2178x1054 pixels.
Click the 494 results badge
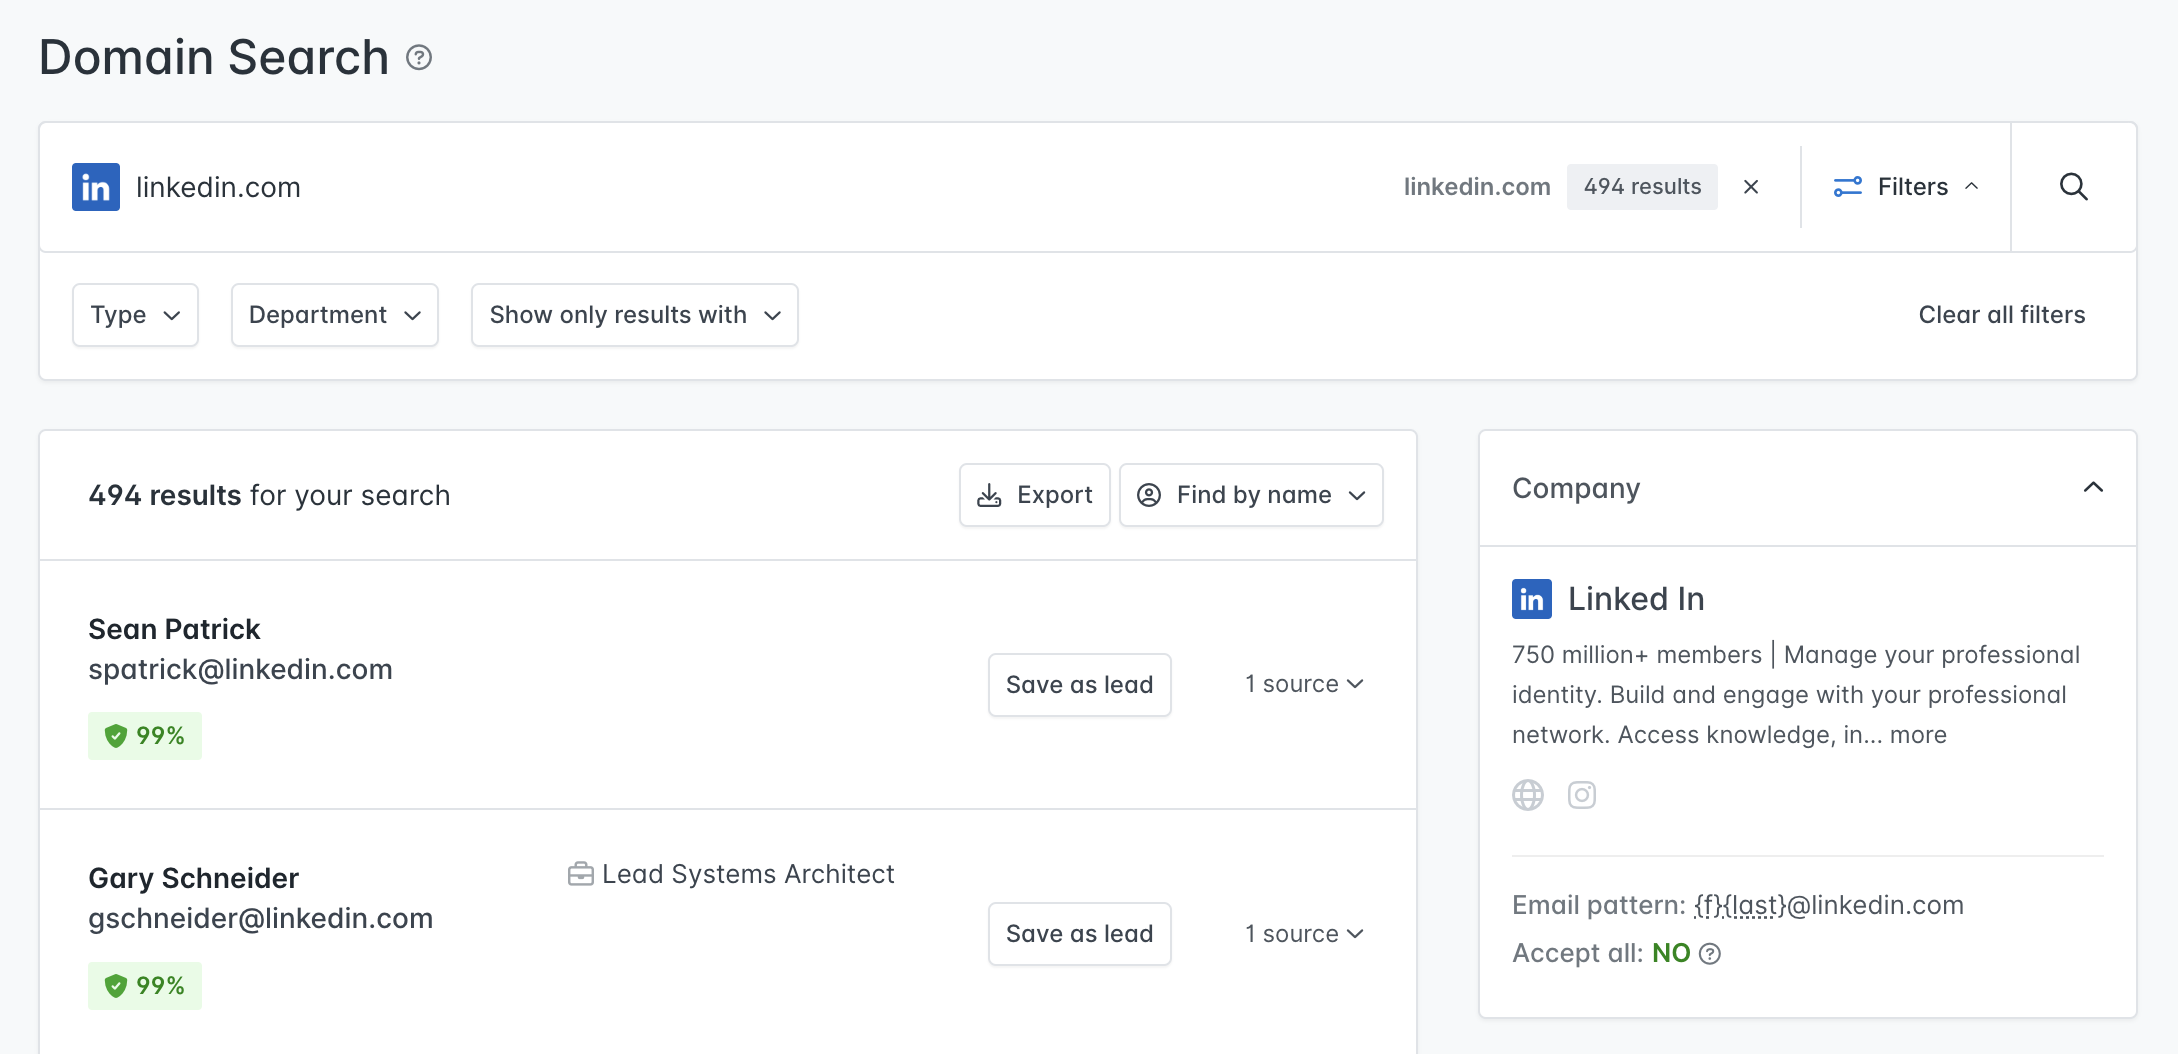[1642, 187]
